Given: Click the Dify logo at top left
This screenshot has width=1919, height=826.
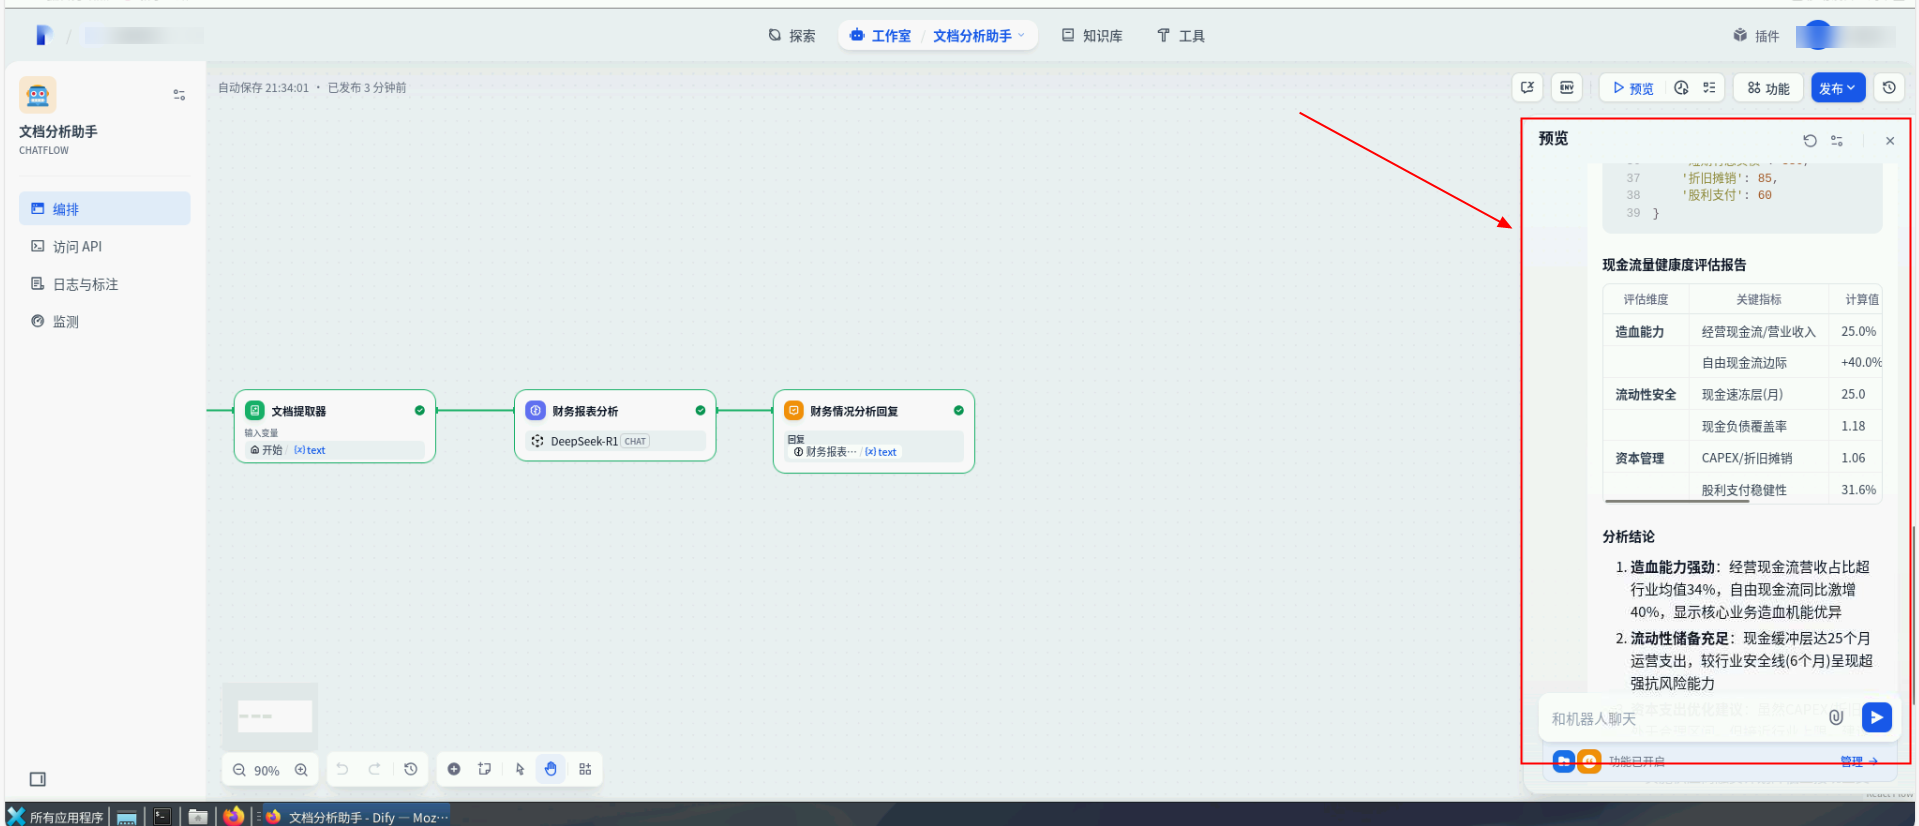Looking at the screenshot, I should (43, 36).
